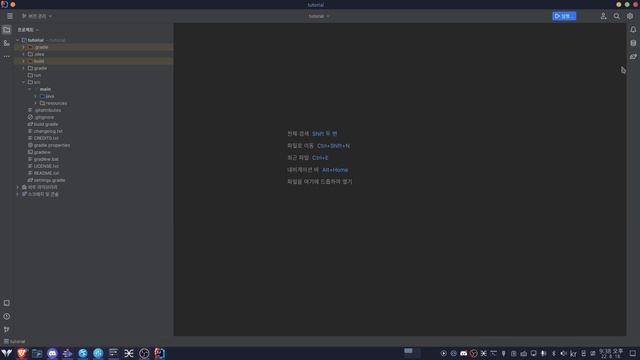The image size is (640, 360).
Task: Click the Ctrl+Shift+N go to file hint
Action: point(333,146)
